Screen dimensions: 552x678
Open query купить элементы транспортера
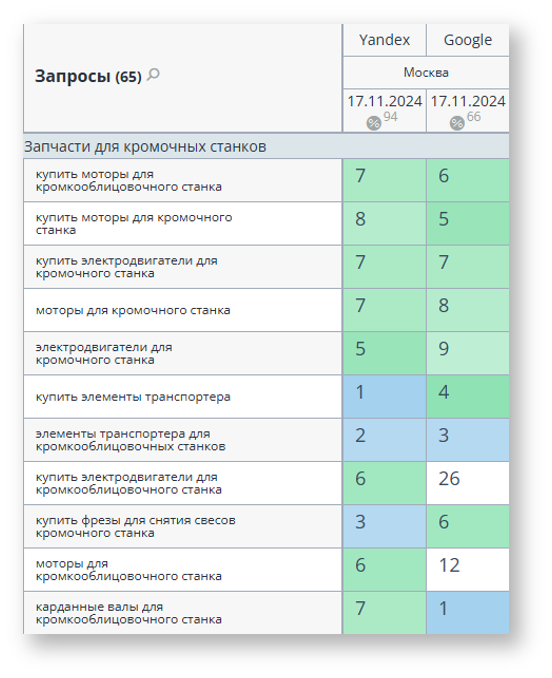tap(133, 397)
